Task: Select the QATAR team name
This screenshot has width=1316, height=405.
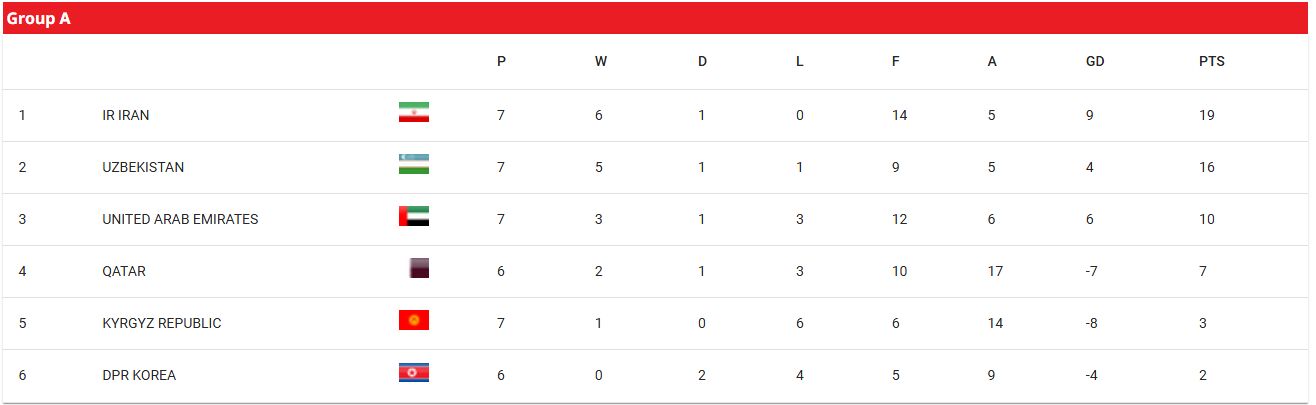Action: (124, 271)
